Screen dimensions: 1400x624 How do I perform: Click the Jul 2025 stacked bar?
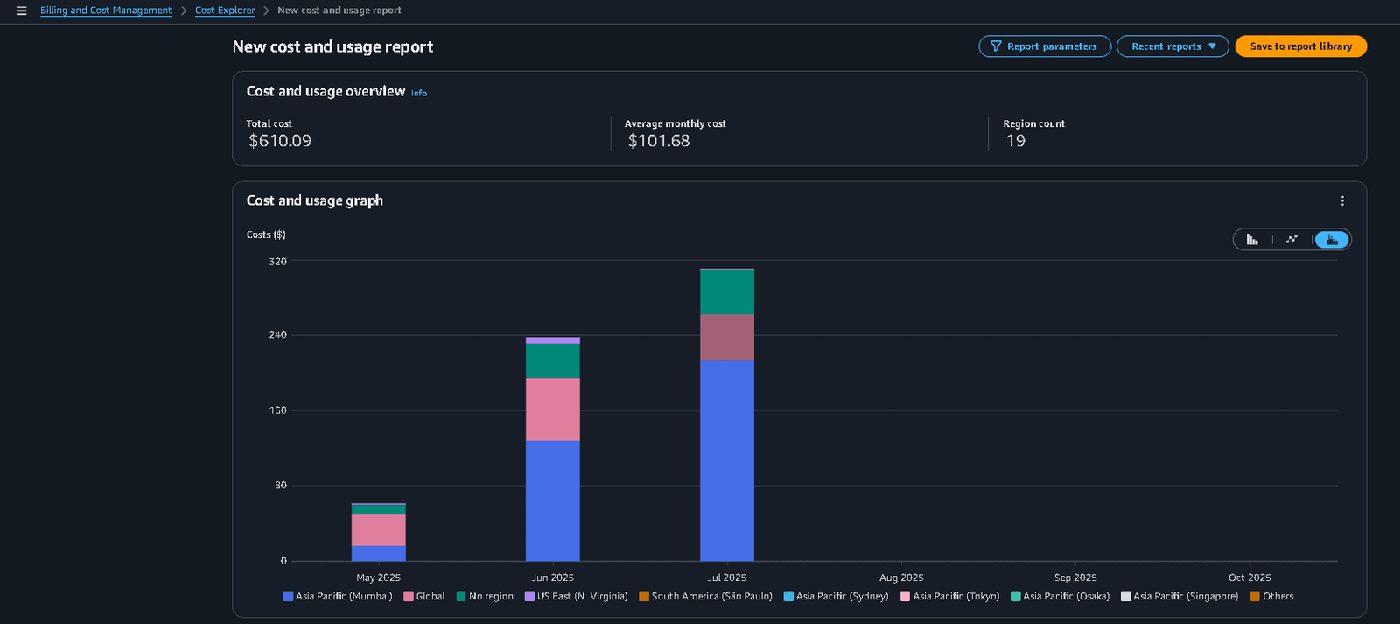(727, 415)
